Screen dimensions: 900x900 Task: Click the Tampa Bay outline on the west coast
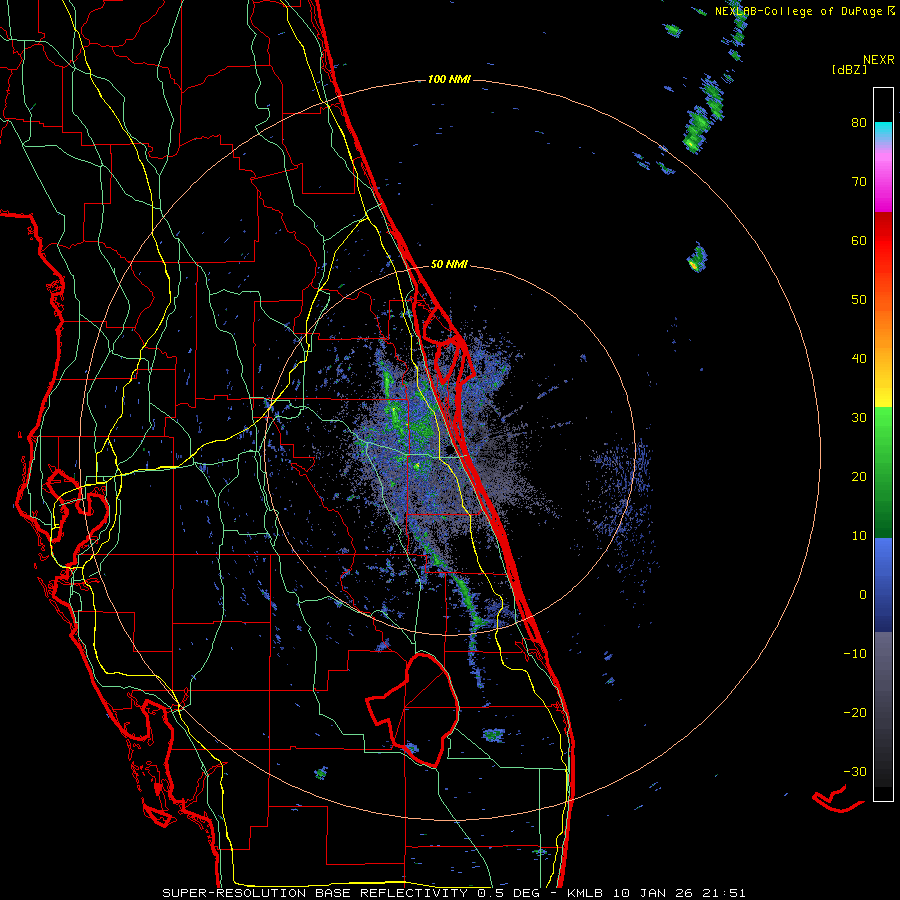(x=80, y=505)
